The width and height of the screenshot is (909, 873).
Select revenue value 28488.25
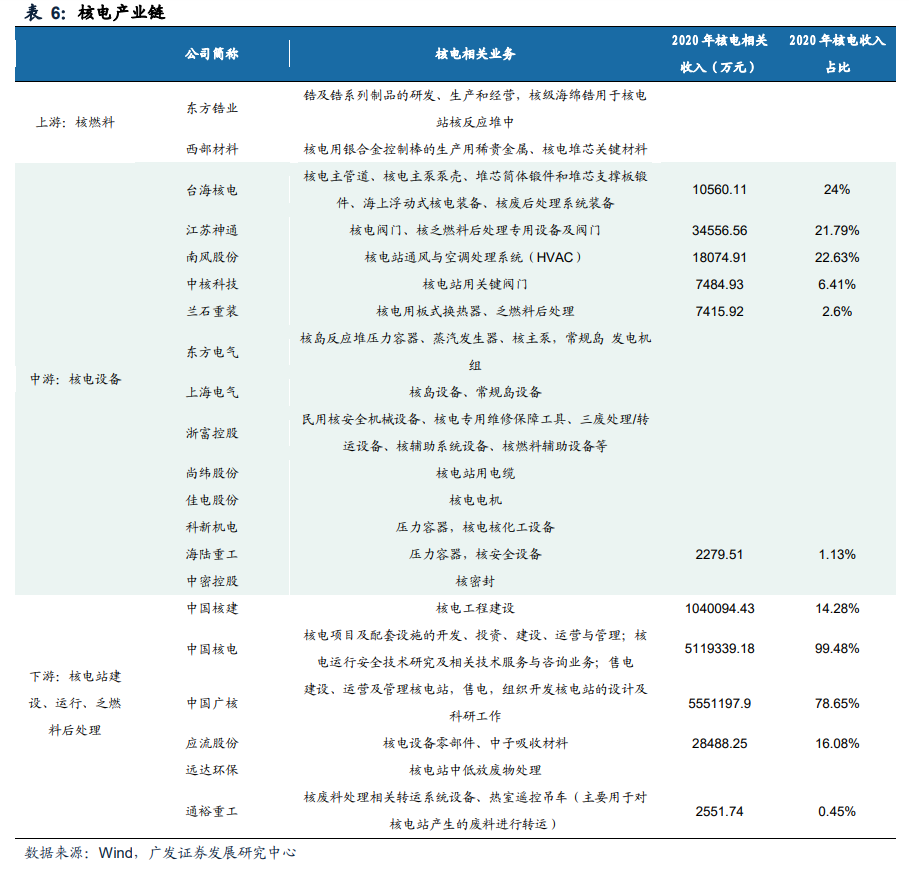click(x=719, y=743)
